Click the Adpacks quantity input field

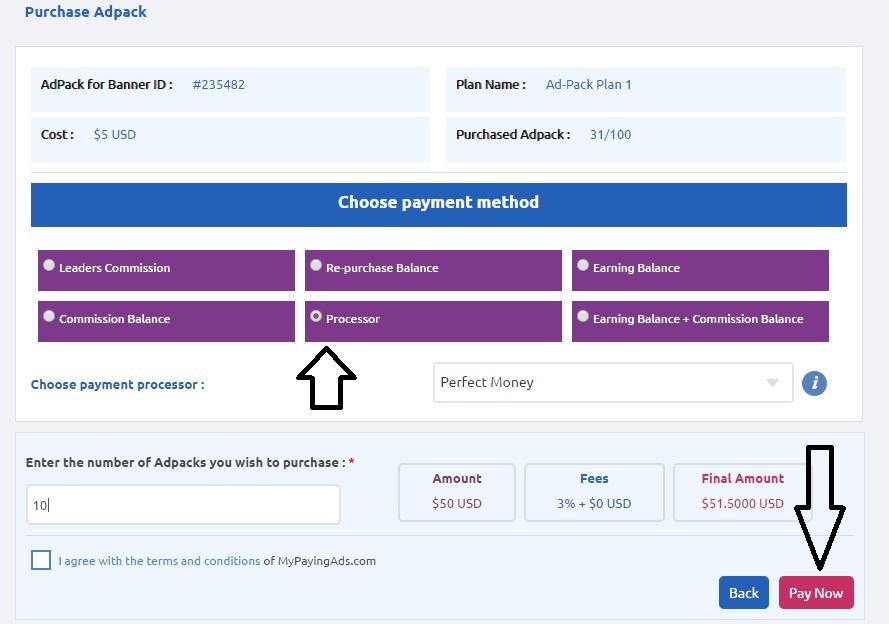click(x=183, y=505)
